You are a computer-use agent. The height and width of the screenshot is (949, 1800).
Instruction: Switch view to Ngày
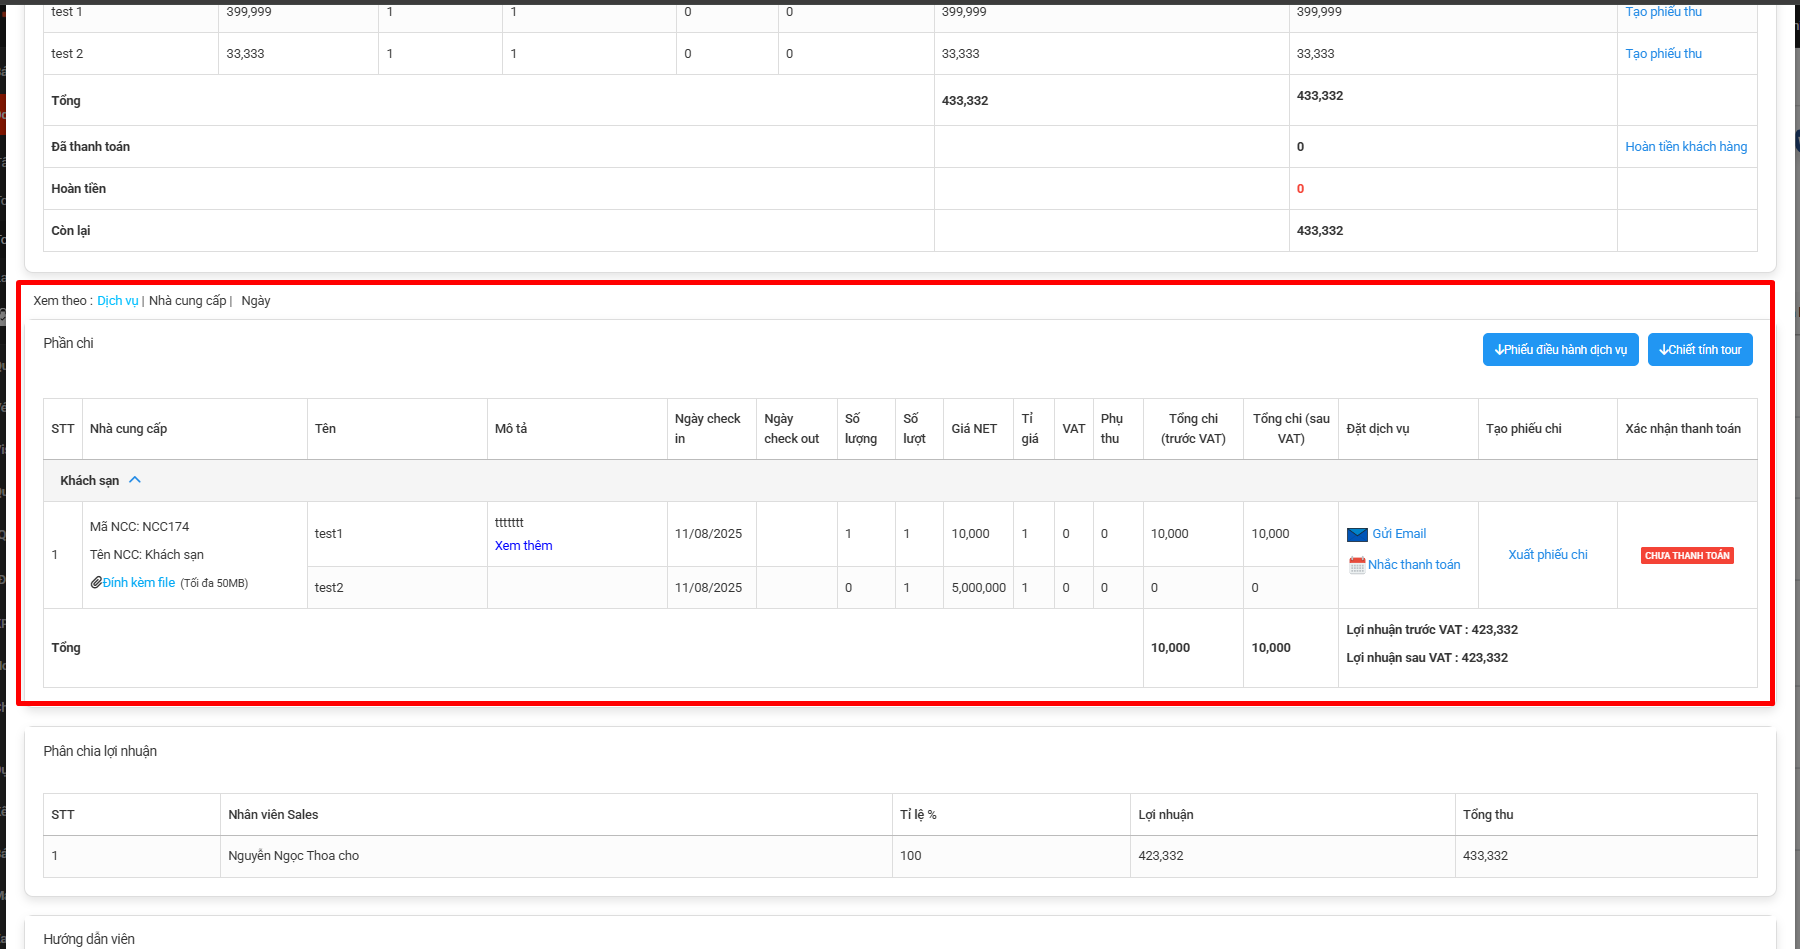click(255, 301)
